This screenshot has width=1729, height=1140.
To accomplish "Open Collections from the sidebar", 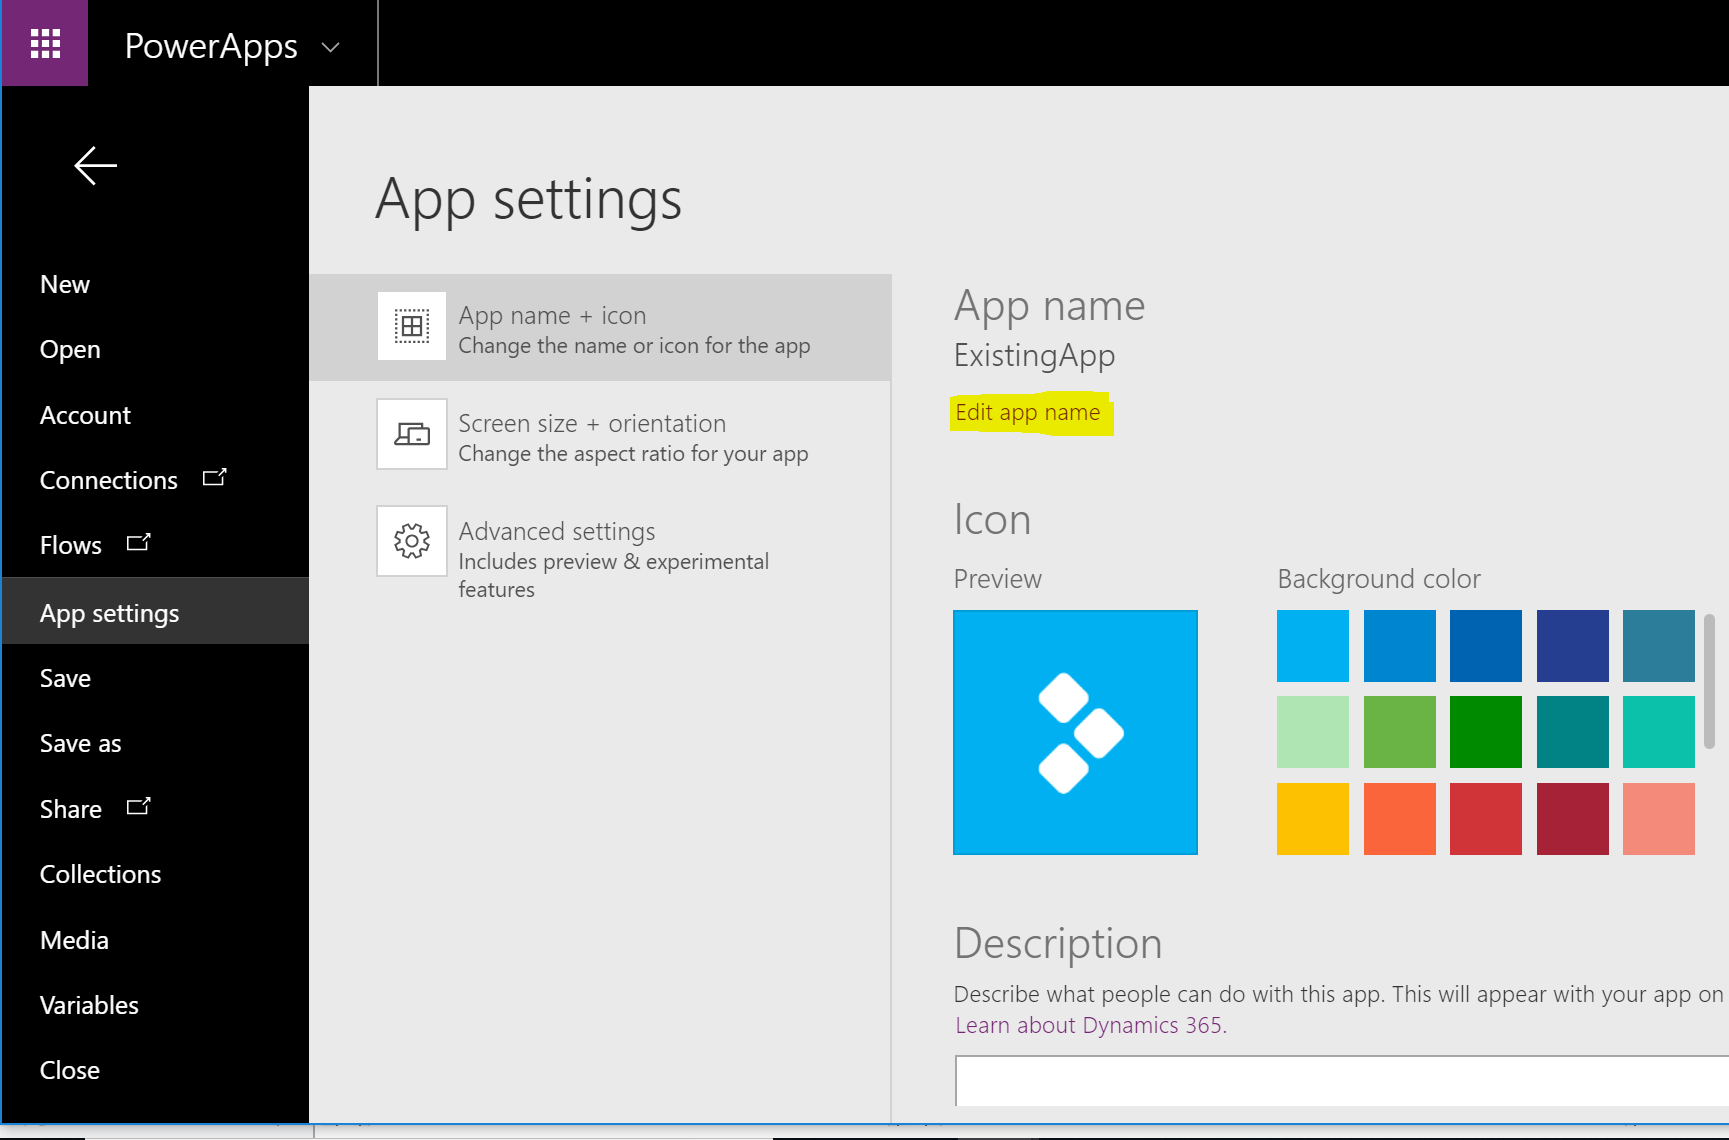I will 100,875.
